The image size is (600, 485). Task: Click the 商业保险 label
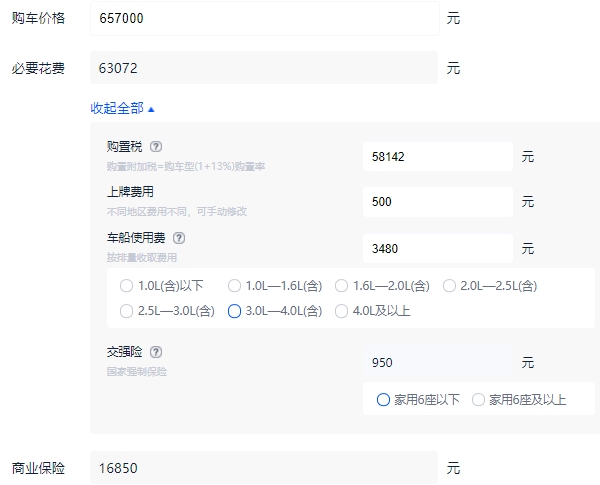(38, 468)
